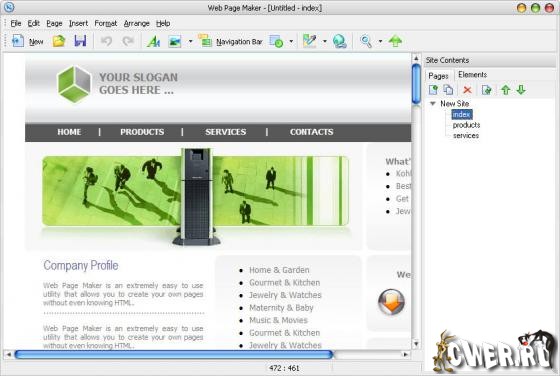Screen dimensions: 560x376
Task: Open the Format menu
Action: click(106, 24)
